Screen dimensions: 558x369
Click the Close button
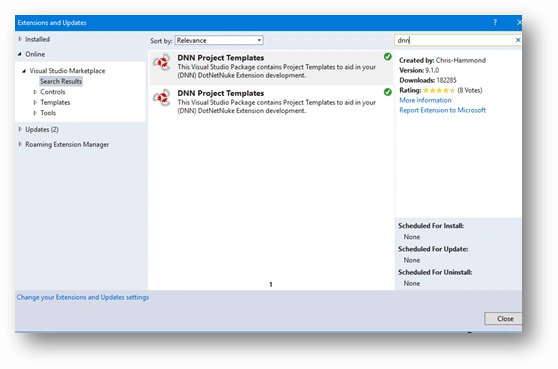coord(503,318)
